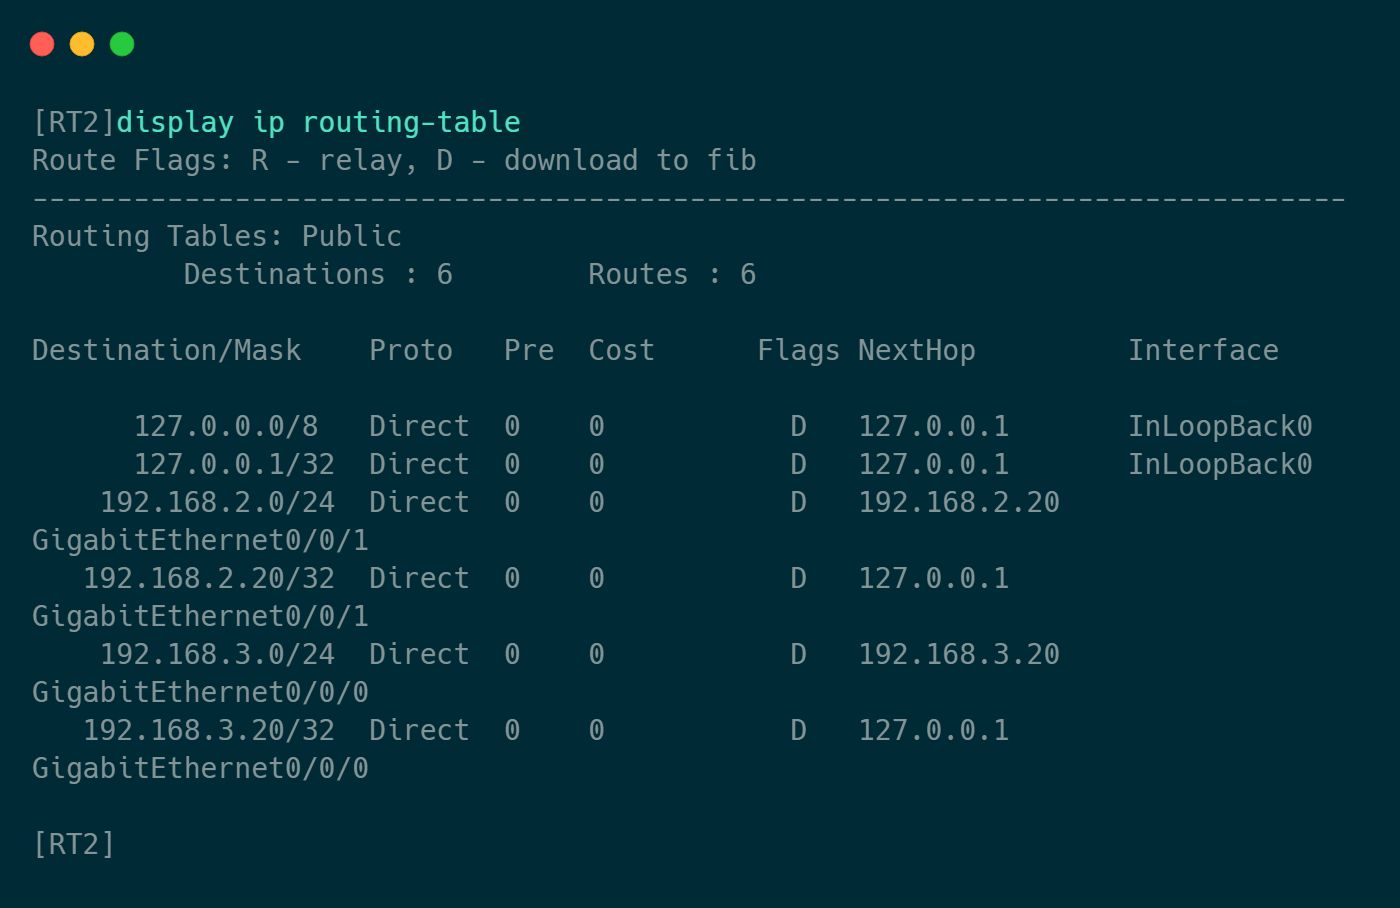Click the 192.168.2.20 next hop address
The height and width of the screenshot is (908, 1400).
click(x=959, y=502)
